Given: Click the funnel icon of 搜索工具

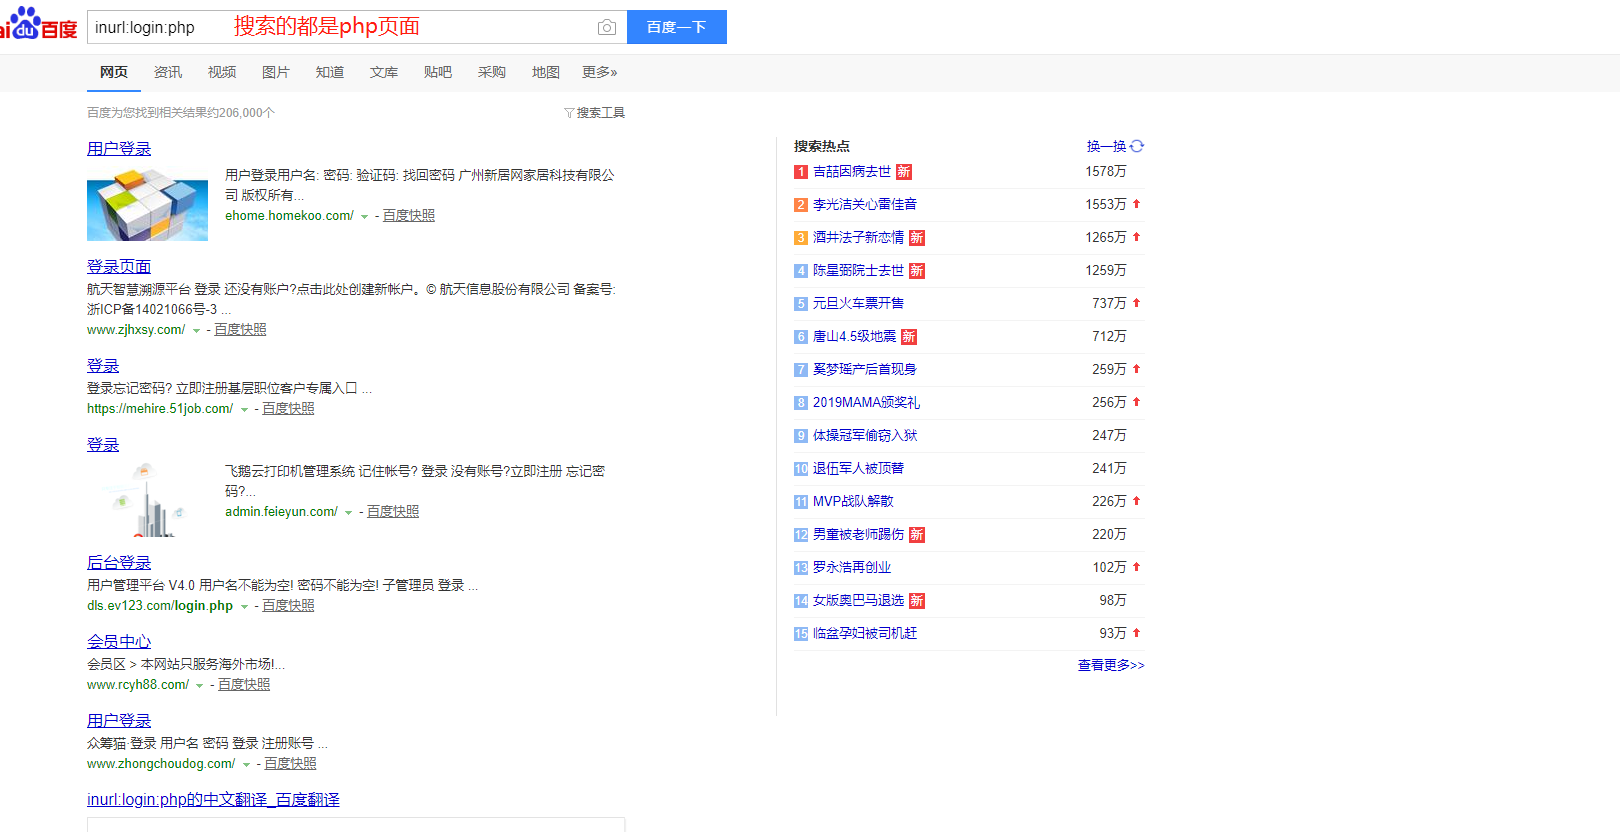Looking at the screenshot, I should pos(569,113).
